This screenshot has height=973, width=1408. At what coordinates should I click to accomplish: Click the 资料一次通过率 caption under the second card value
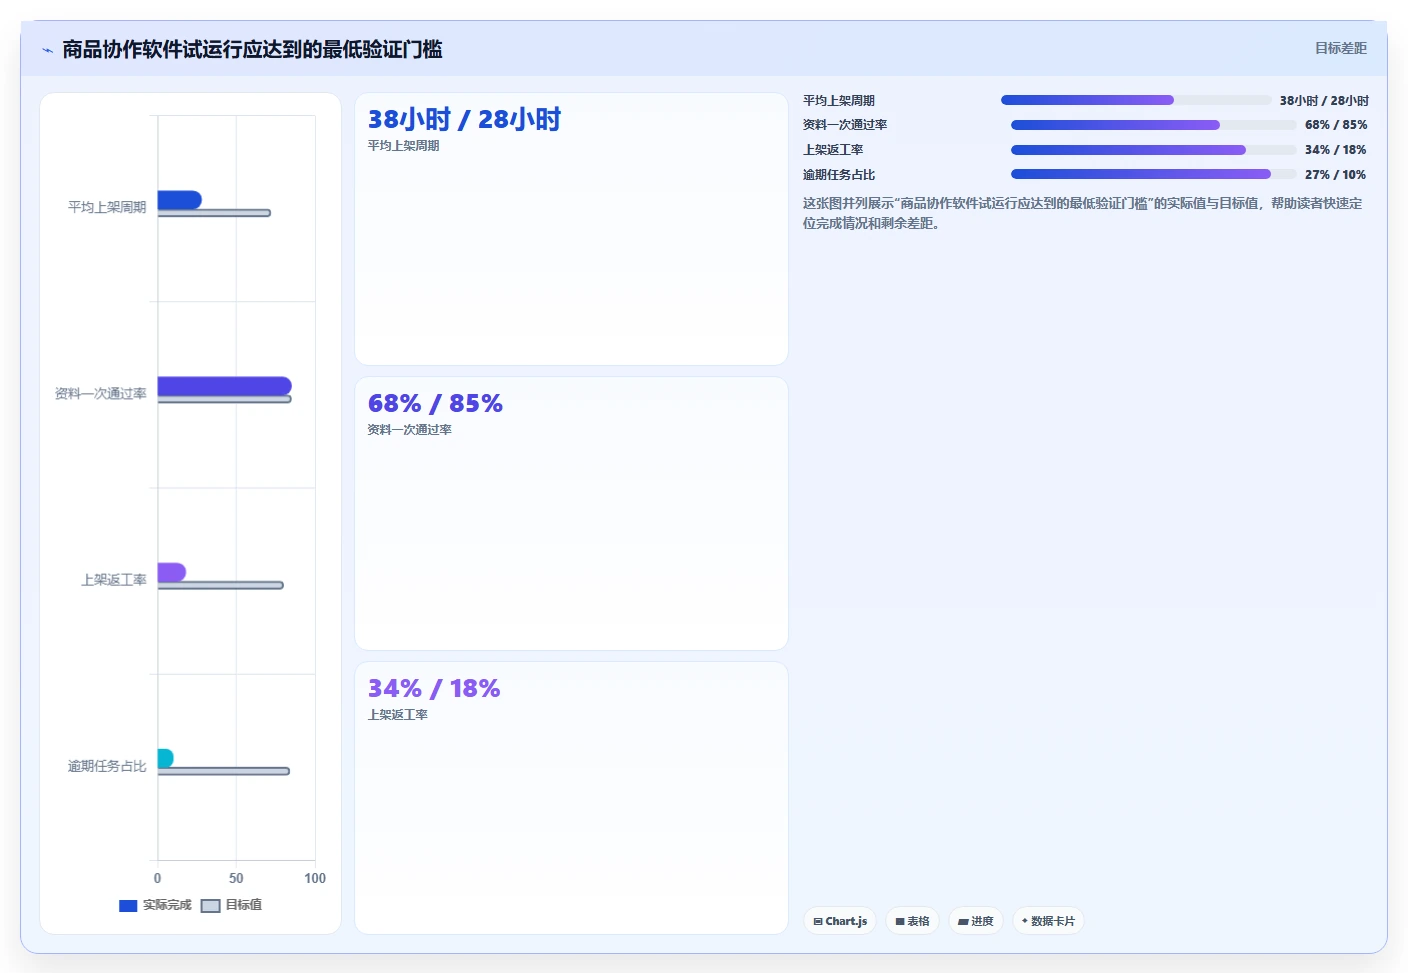point(409,430)
